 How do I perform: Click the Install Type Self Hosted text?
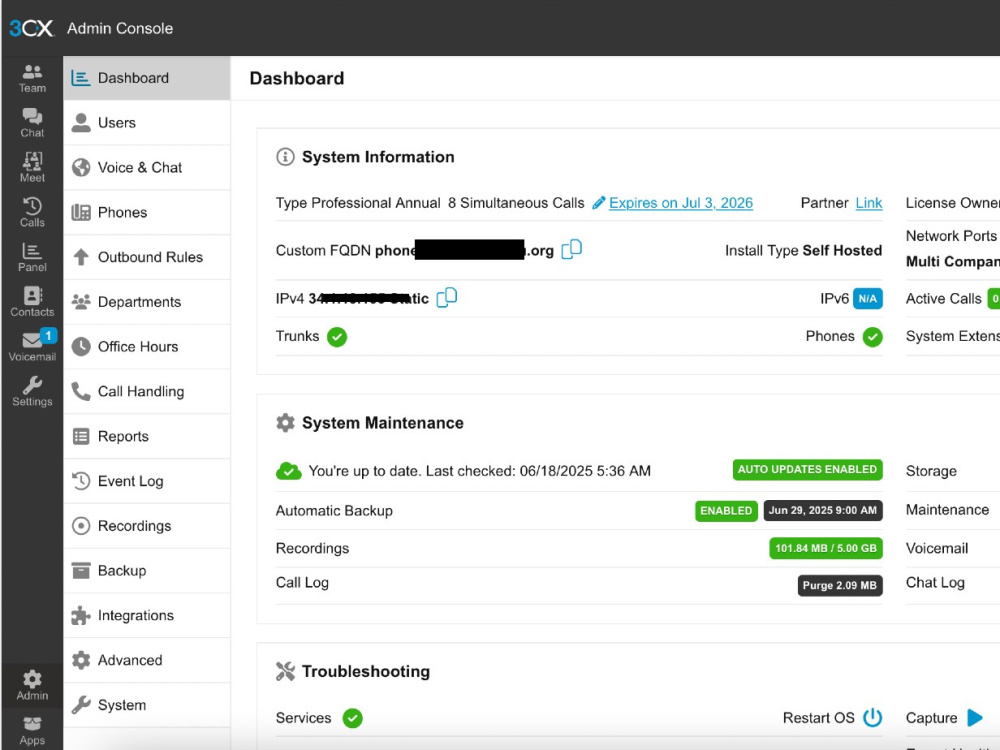point(803,251)
